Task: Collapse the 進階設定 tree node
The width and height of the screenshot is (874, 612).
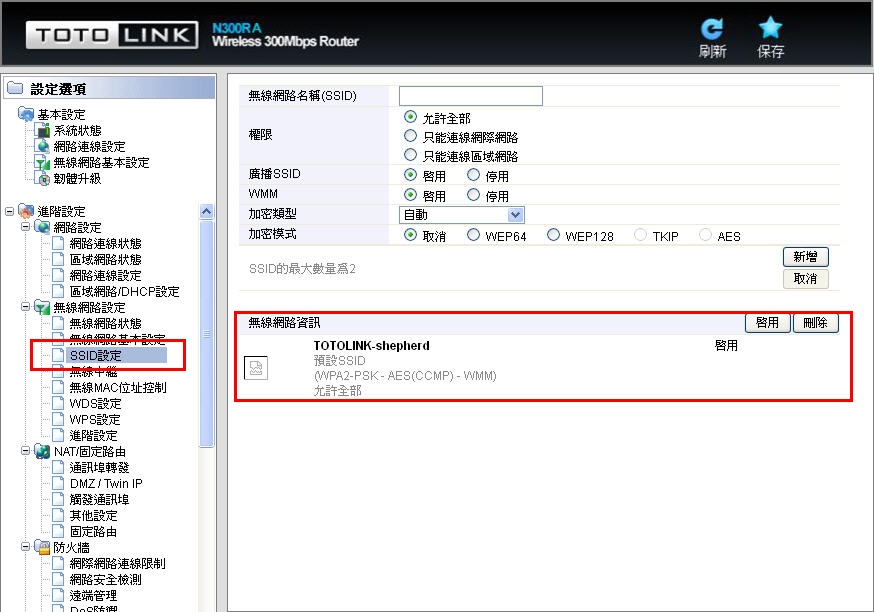Action: (9, 211)
